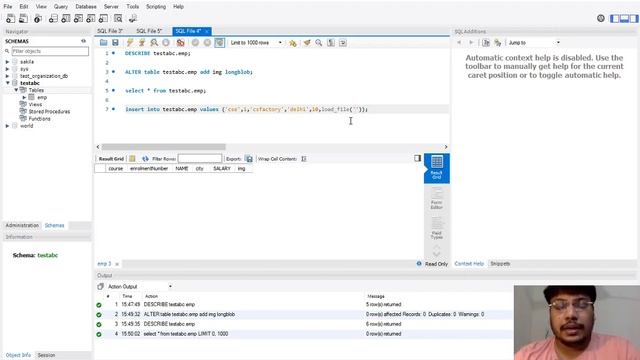The image size is (640, 360).
Task: Toggle the left sidebar panel visibility
Action: tap(614, 18)
